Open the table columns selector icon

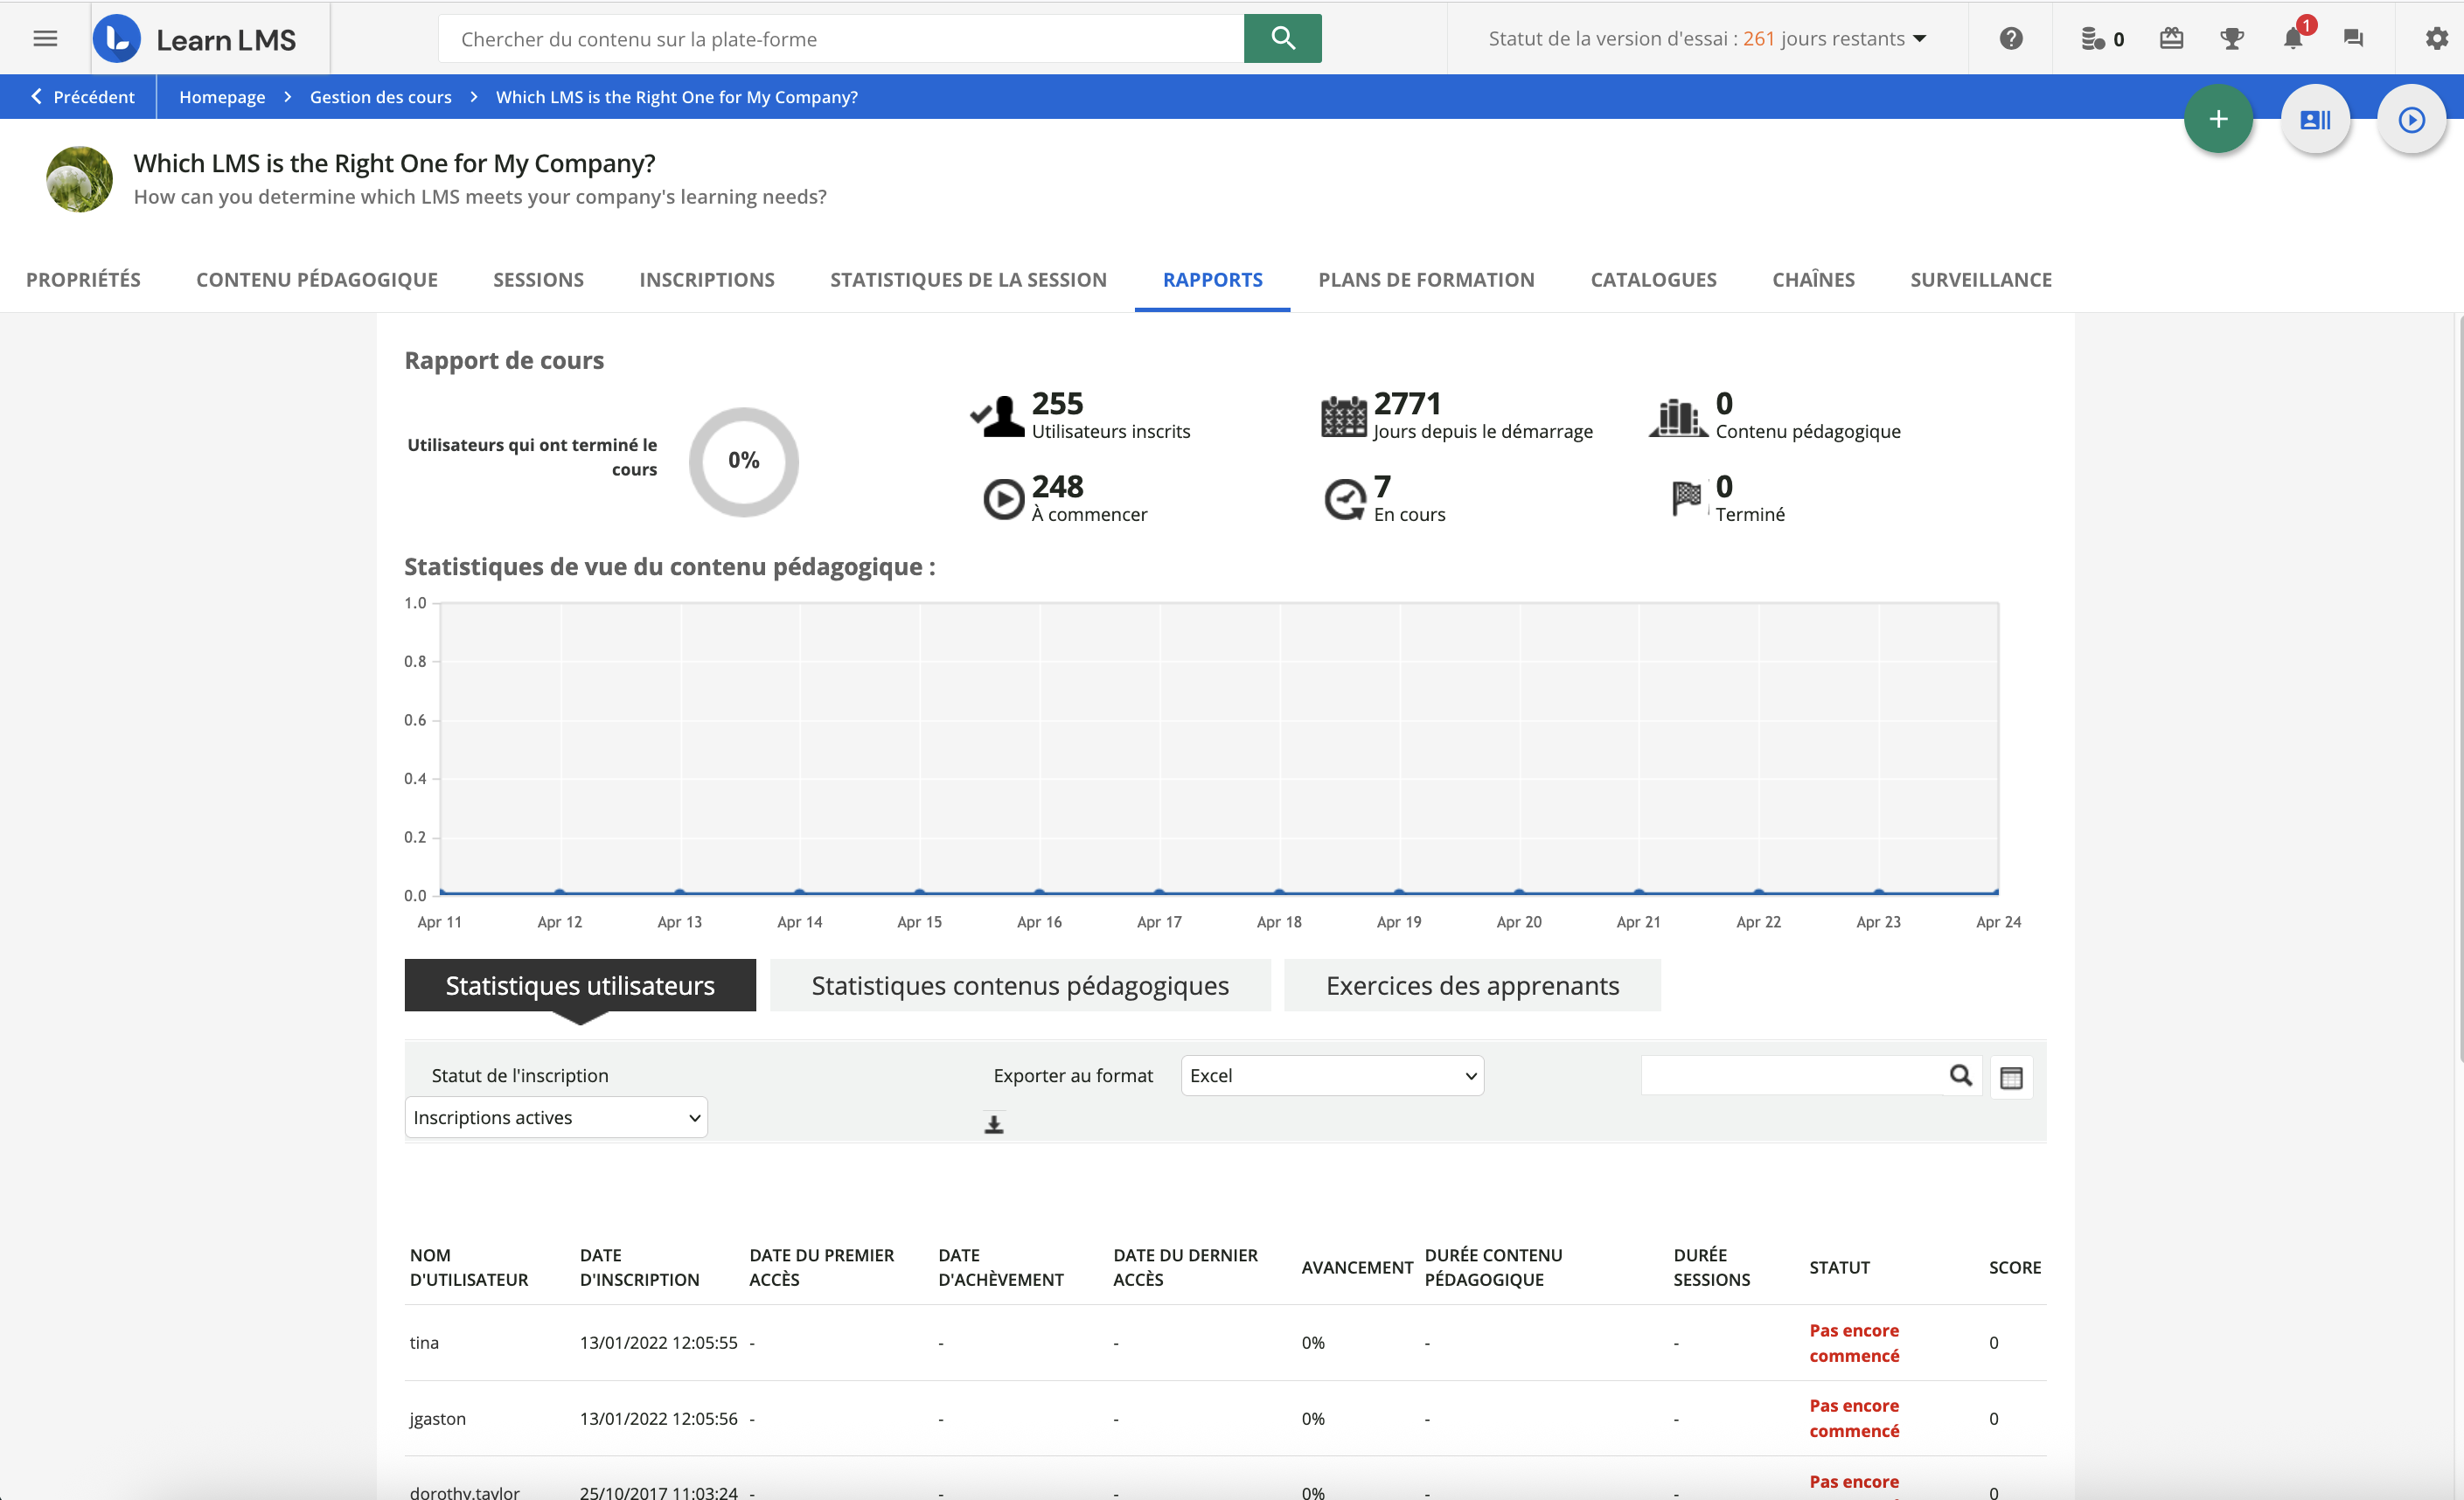pyautogui.click(x=2011, y=1077)
